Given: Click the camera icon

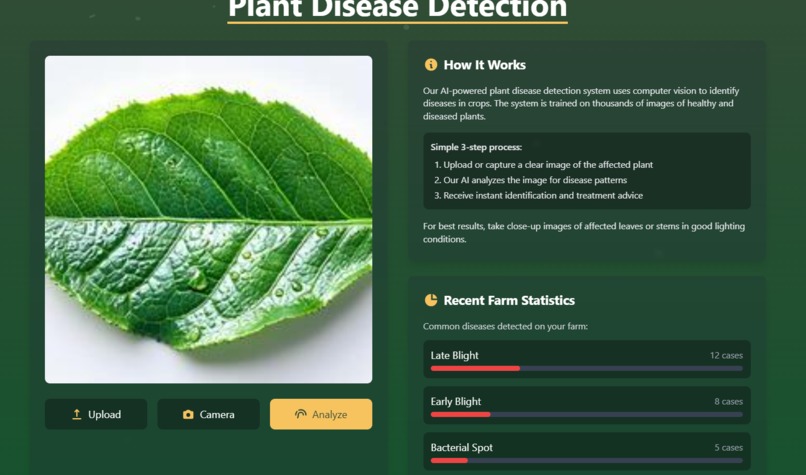Looking at the screenshot, I should click(x=188, y=414).
